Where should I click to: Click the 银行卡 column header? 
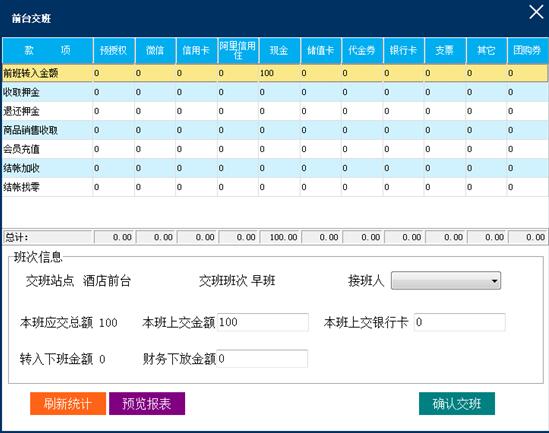click(404, 50)
